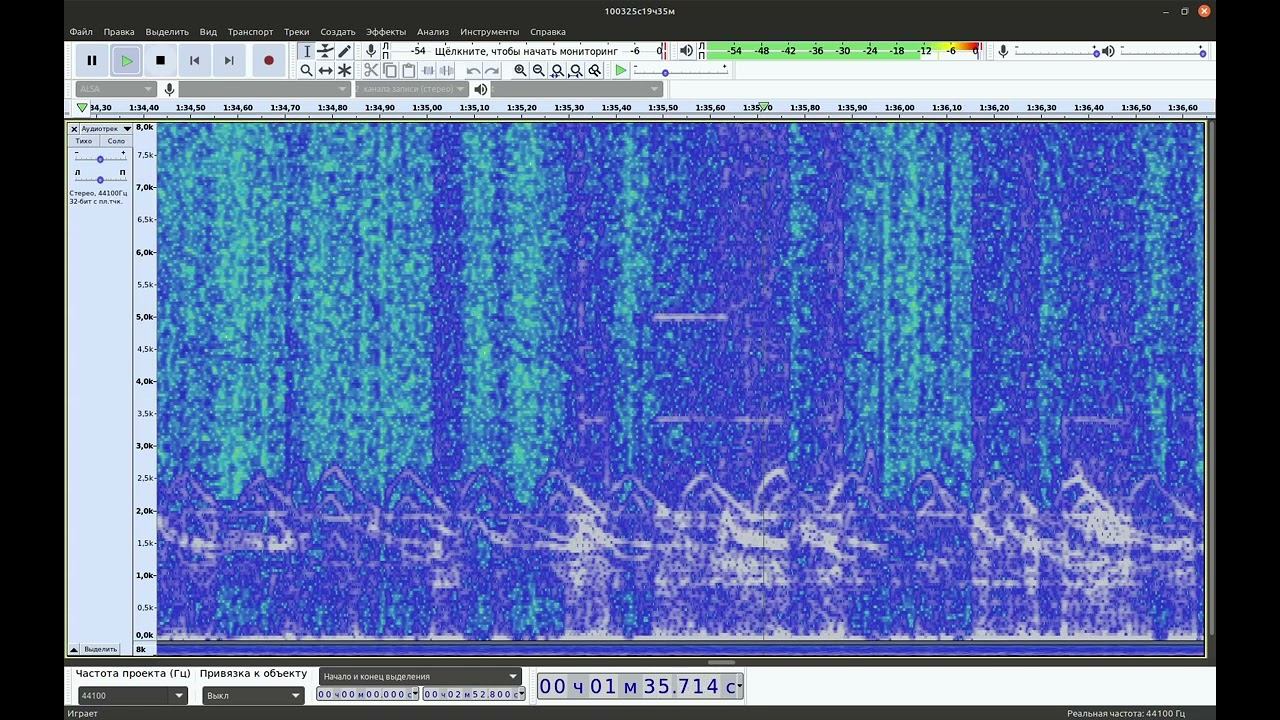Open the recording channels (стерео) dropdown
Screen dimensions: 1280x720
pos(413,89)
